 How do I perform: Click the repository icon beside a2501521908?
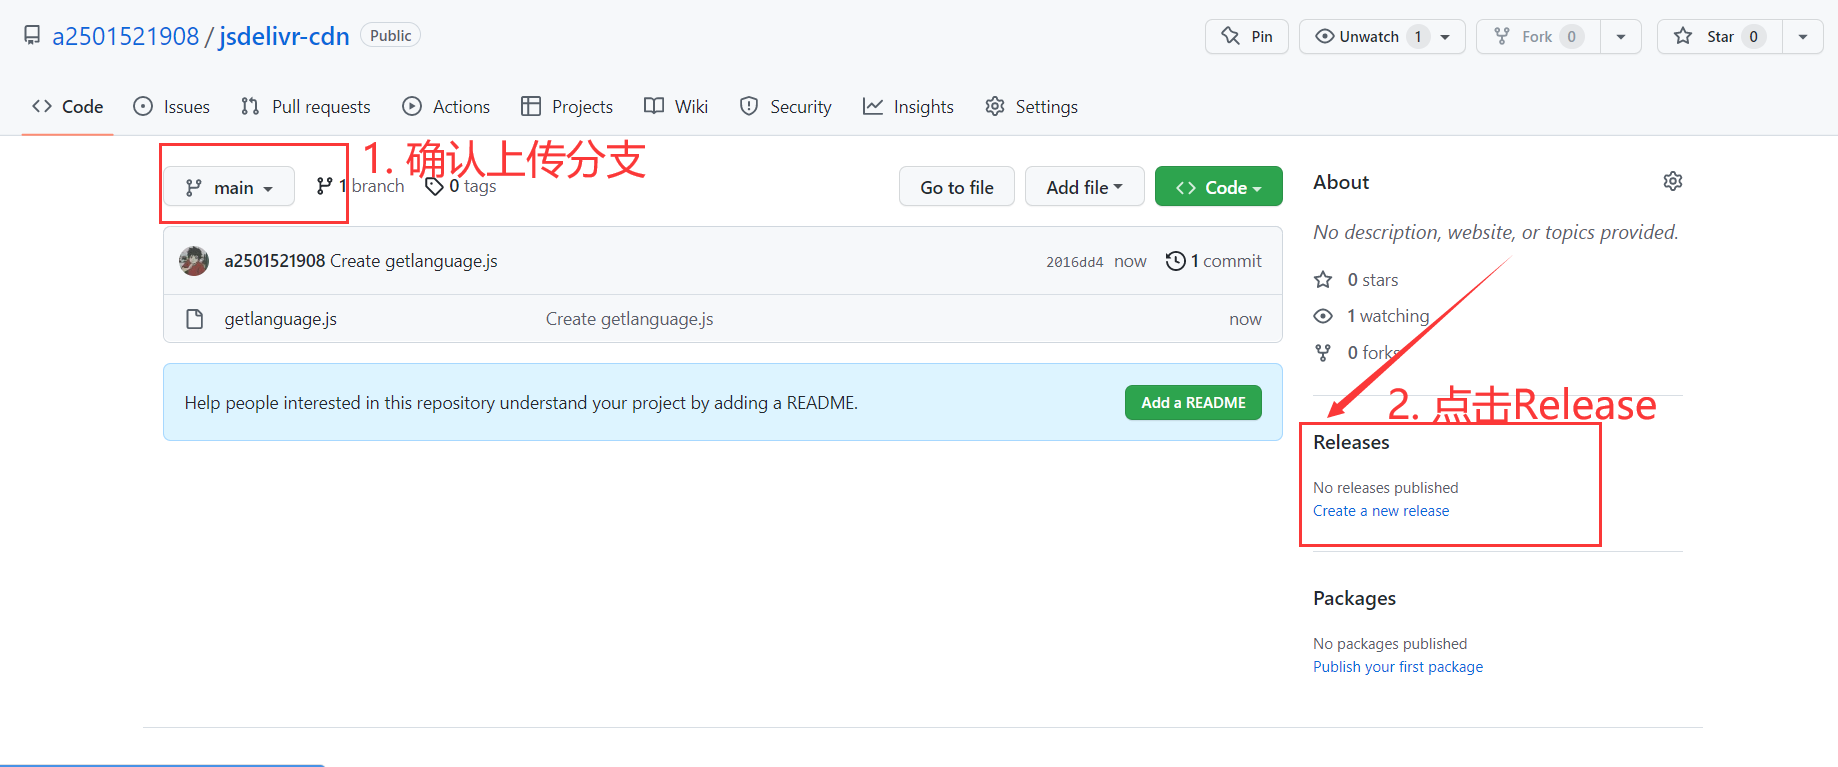coord(32,36)
